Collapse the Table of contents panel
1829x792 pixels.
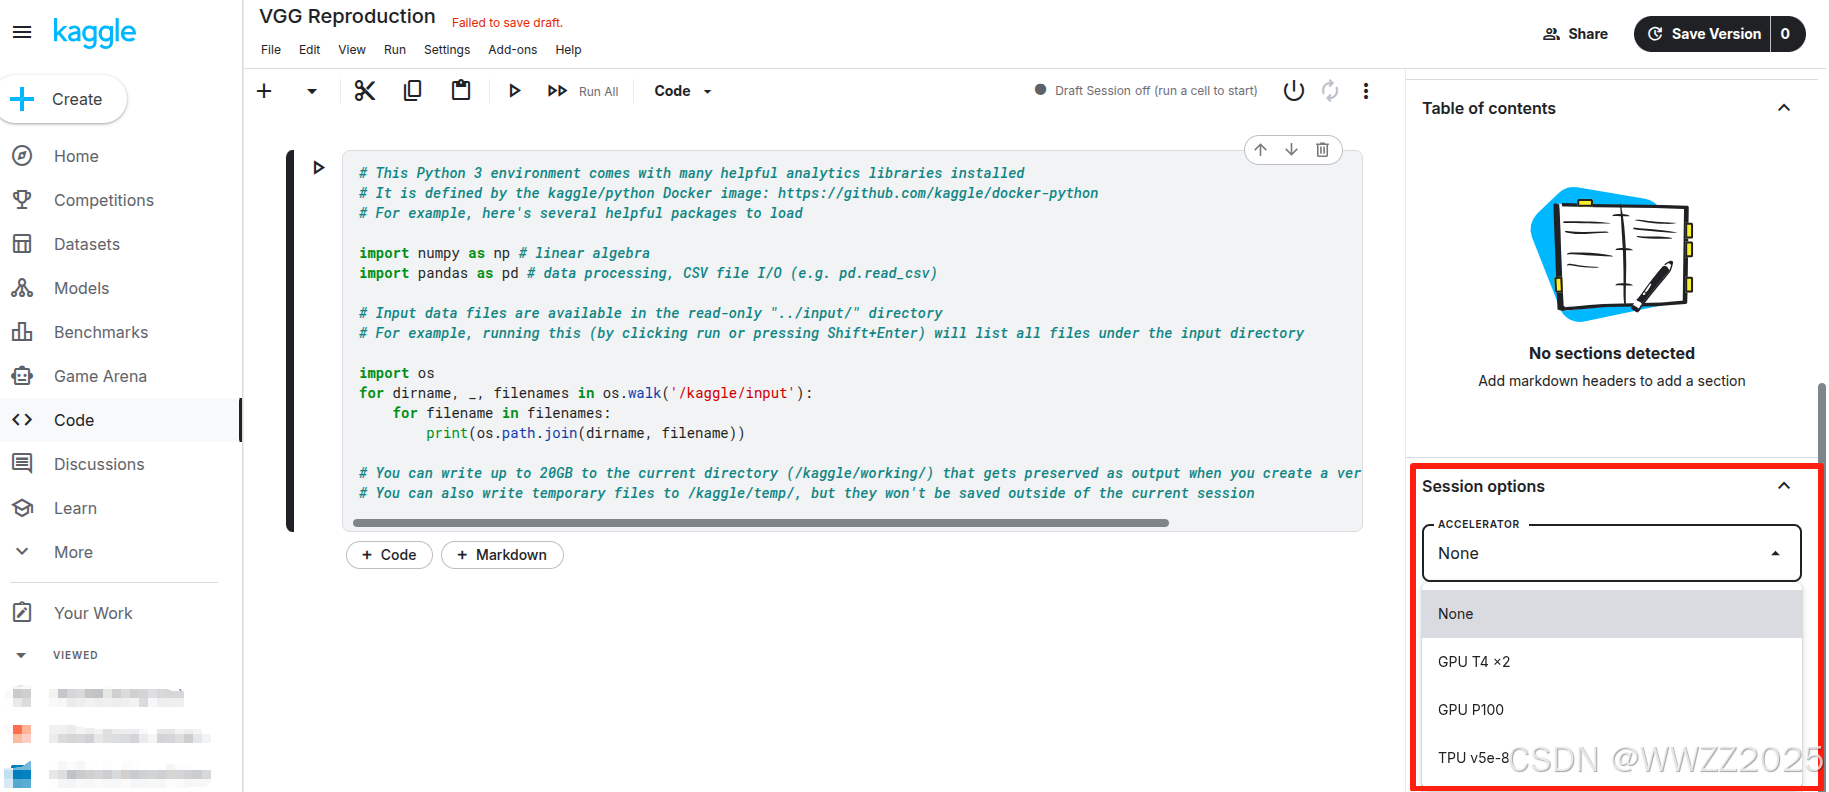tap(1784, 108)
